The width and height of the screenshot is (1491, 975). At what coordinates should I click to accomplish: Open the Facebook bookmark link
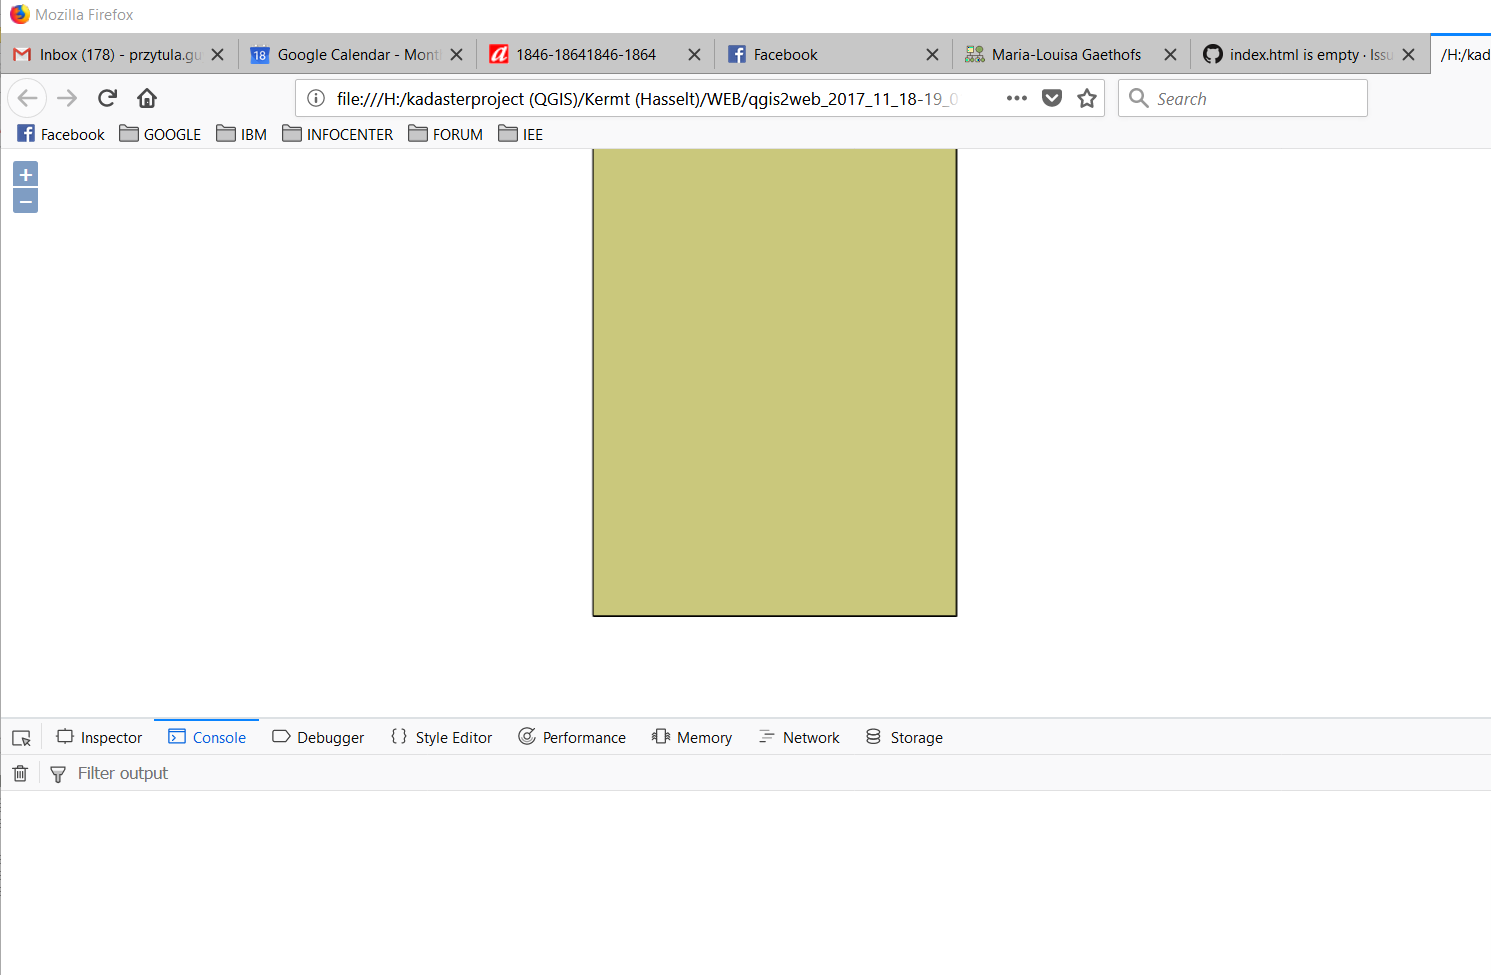pyautogui.click(x=60, y=134)
